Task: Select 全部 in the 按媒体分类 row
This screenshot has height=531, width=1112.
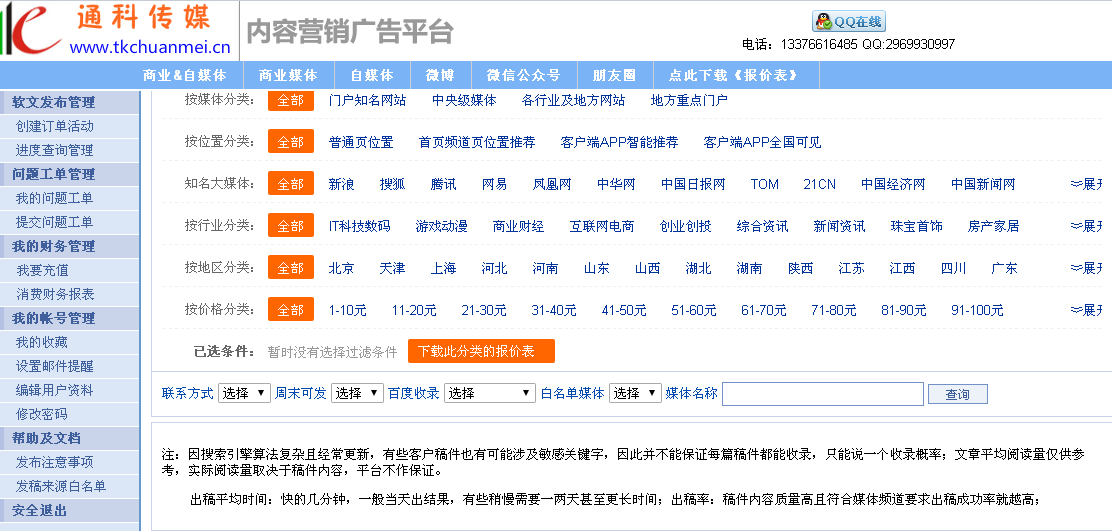Action: 290,100
